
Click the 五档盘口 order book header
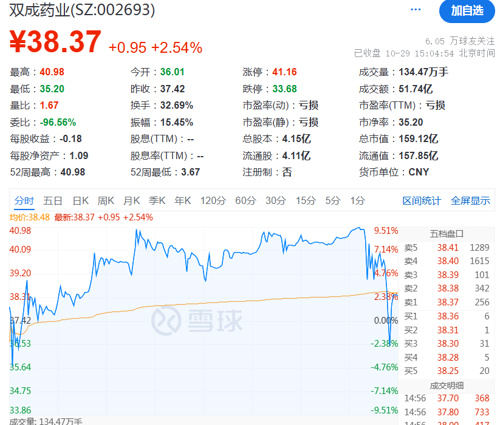click(x=447, y=234)
